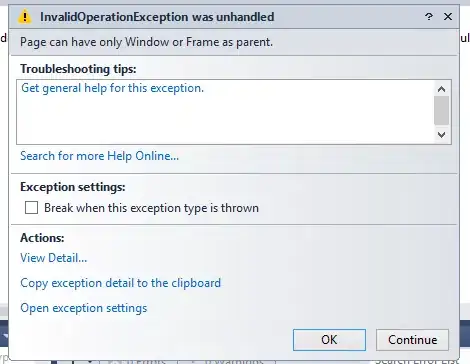Confirm with the OK button
The width and height of the screenshot is (470, 364).
[x=329, y=340]
